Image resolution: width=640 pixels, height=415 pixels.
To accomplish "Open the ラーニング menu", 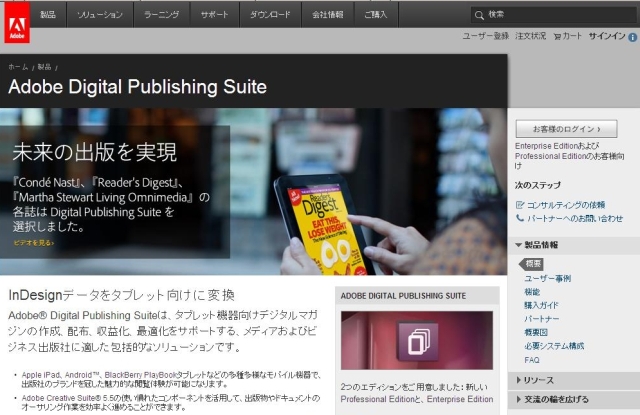I will point(162,15).
